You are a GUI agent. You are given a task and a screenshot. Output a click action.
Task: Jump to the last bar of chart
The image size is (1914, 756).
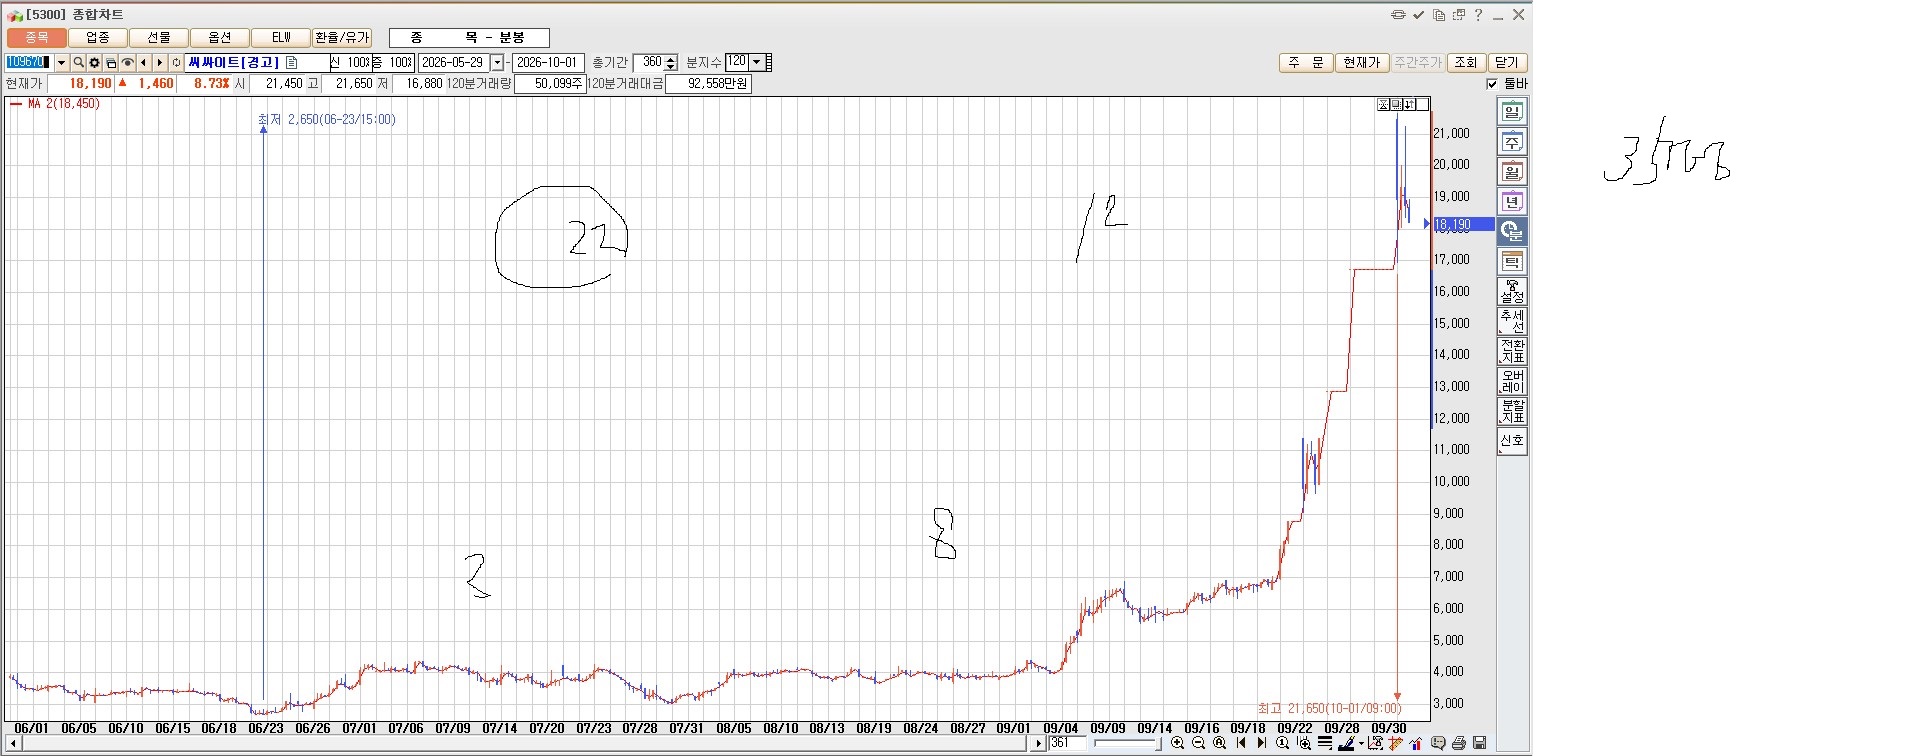click(1261, 743)
